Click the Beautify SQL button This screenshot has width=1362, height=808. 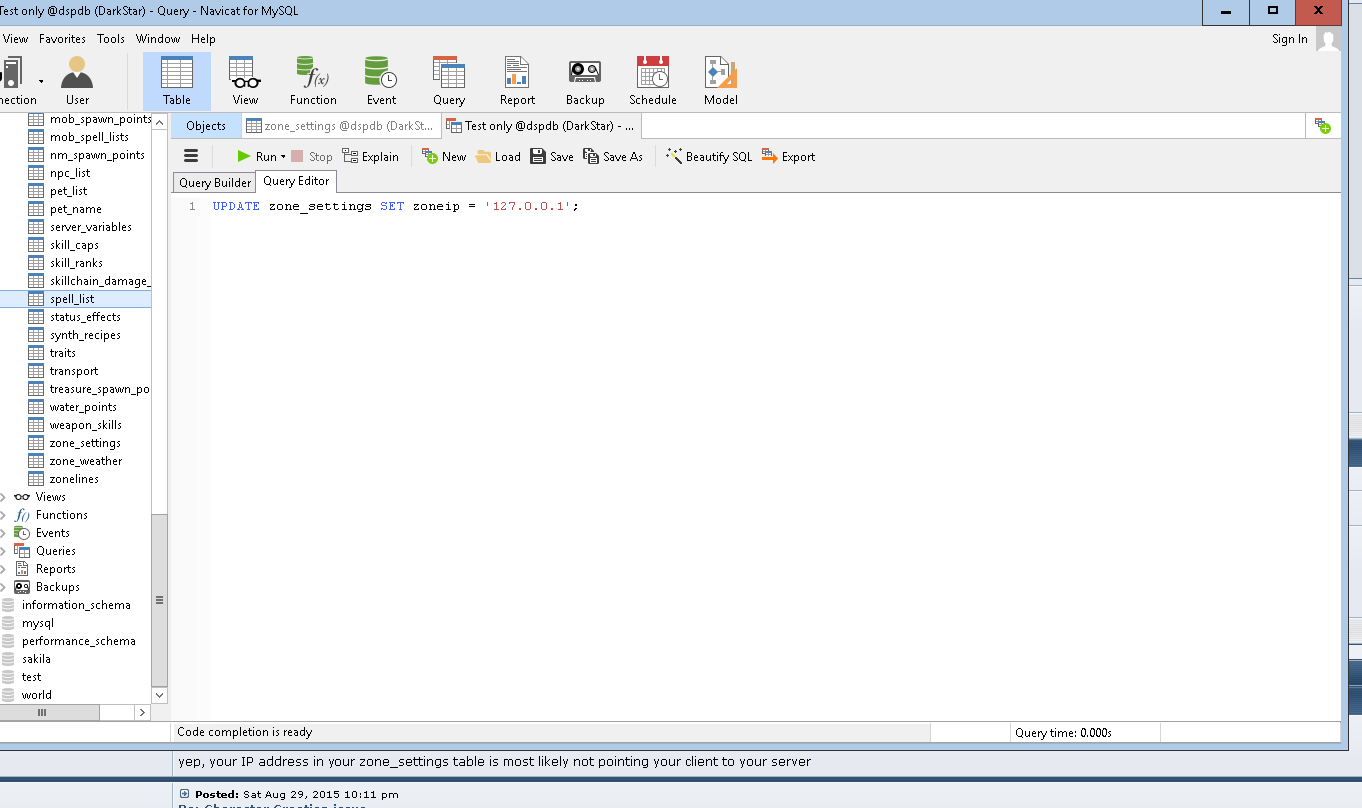click(709, 156)
